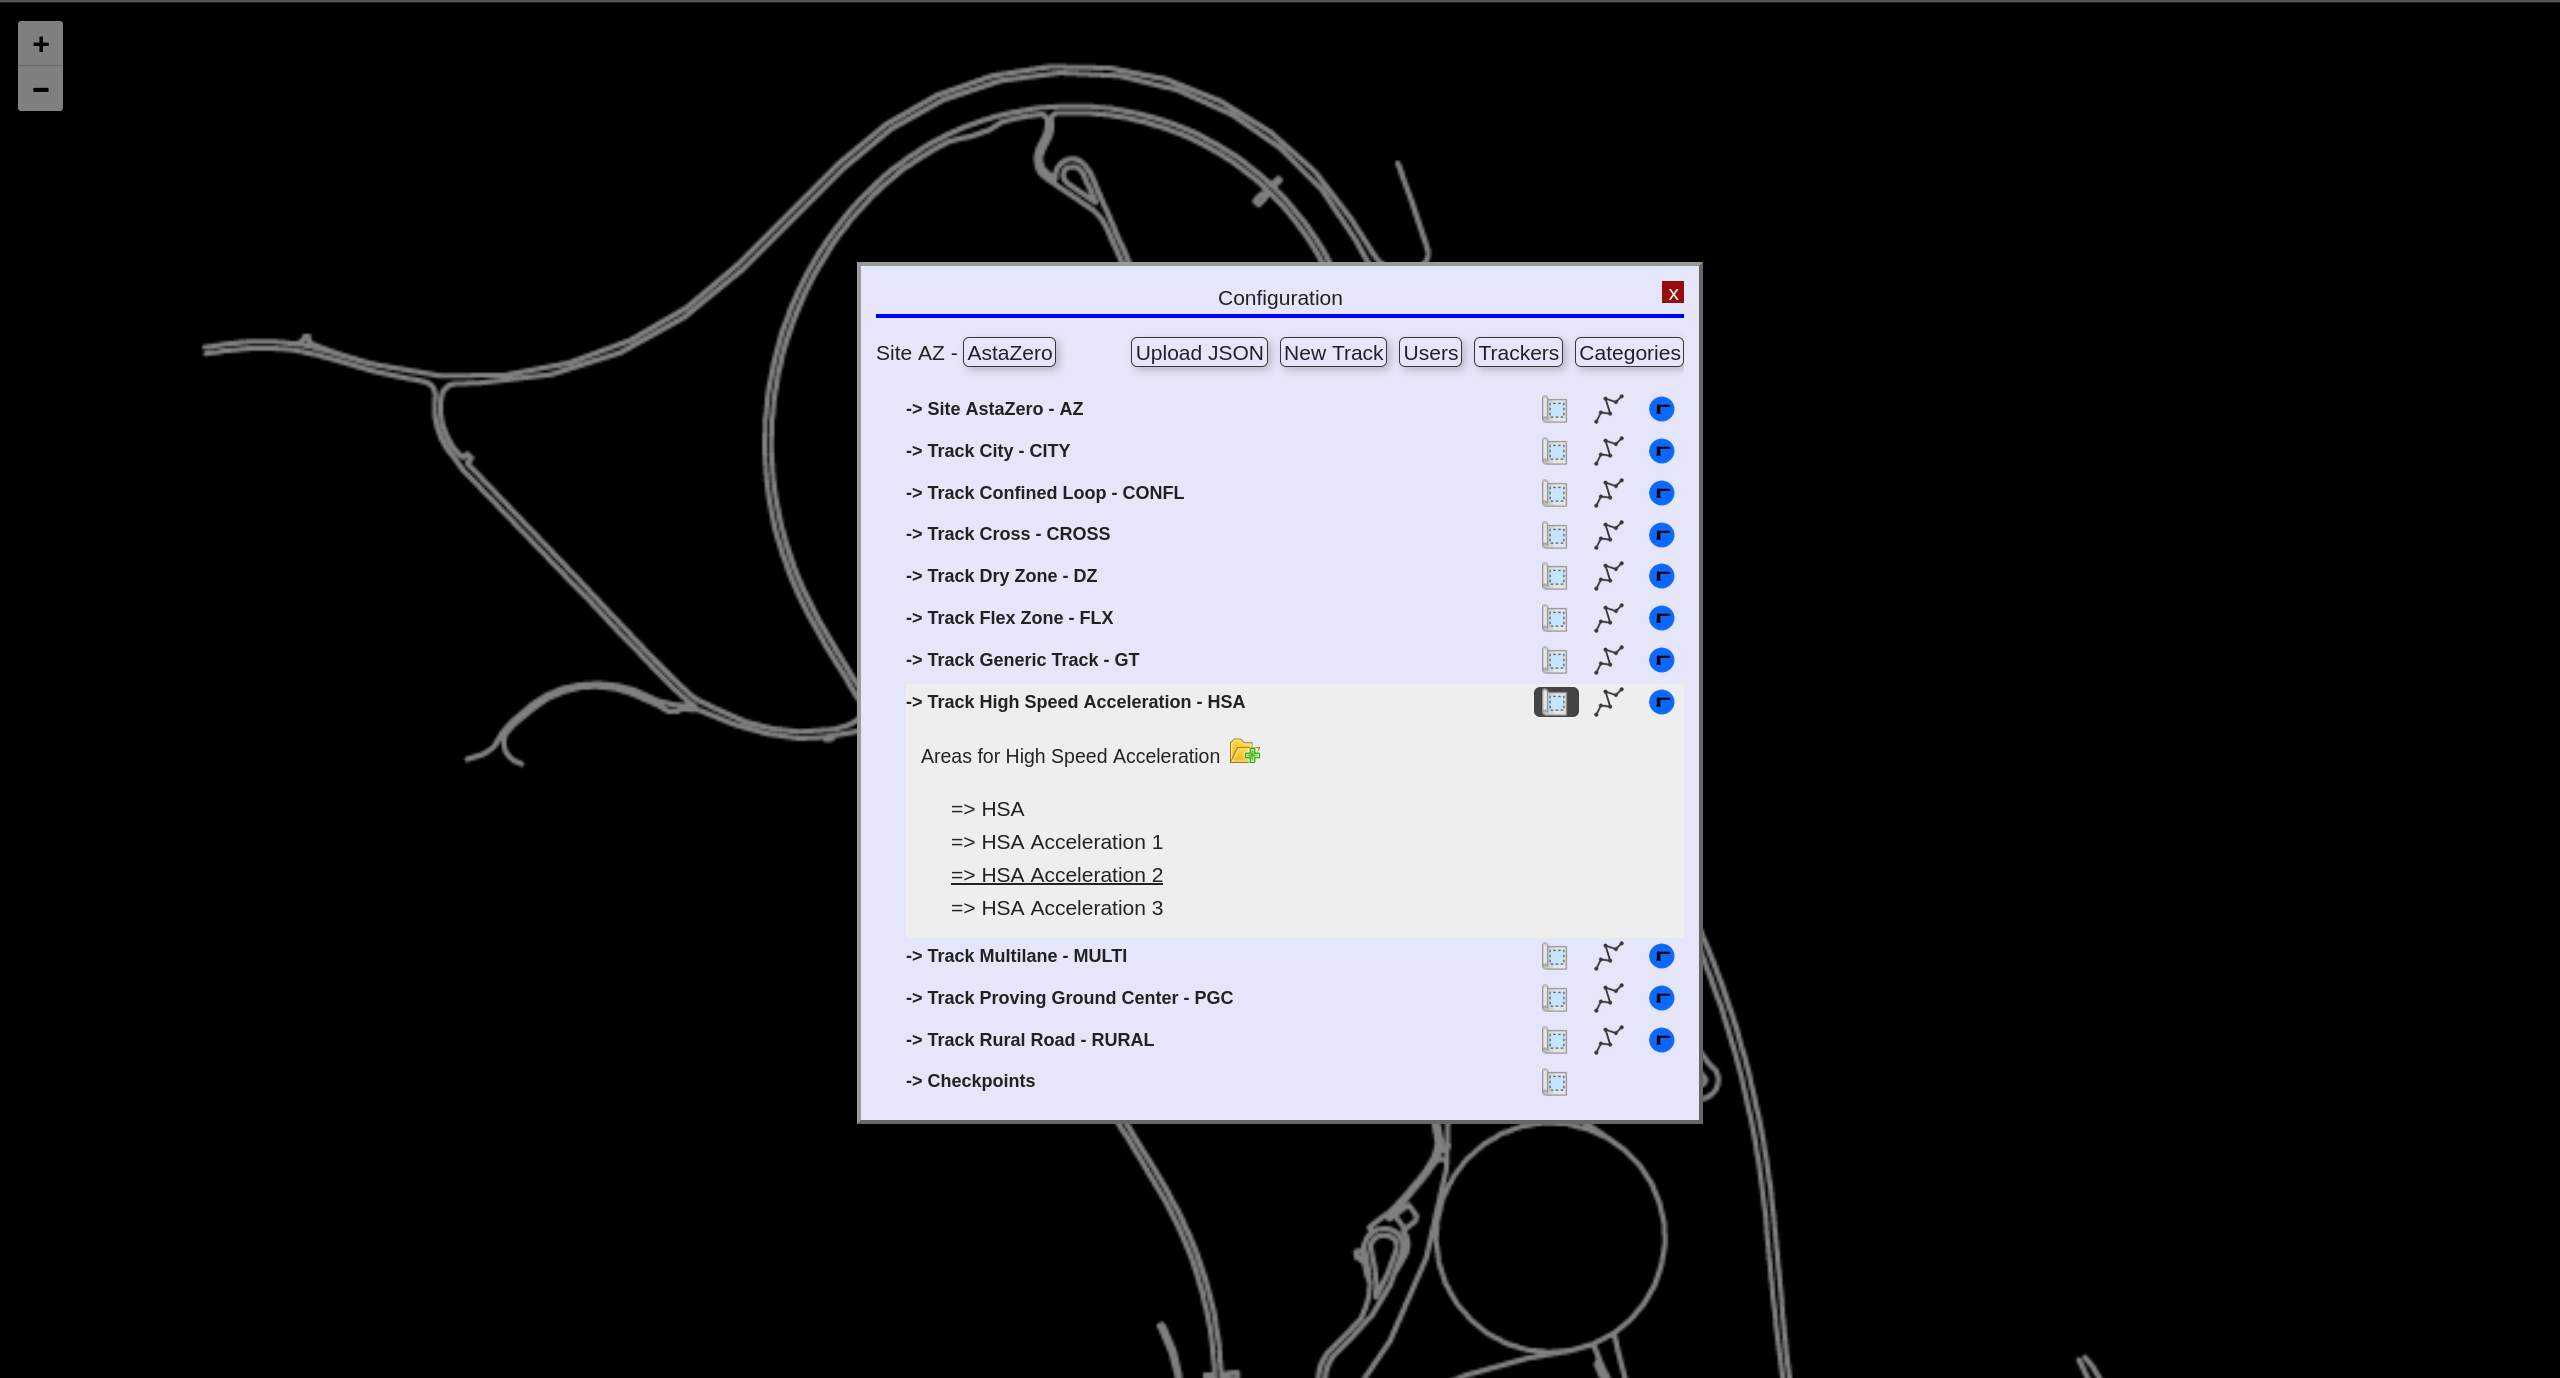Click polyline path icon for Flex Zone - FLX

pos(1608,618)
